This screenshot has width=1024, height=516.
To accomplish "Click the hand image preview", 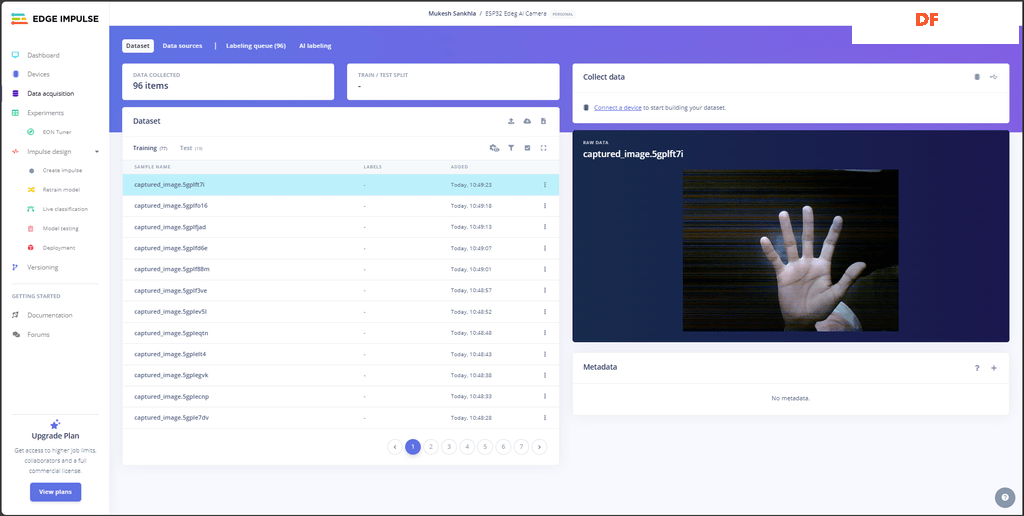I will click(x=790, y=250).
